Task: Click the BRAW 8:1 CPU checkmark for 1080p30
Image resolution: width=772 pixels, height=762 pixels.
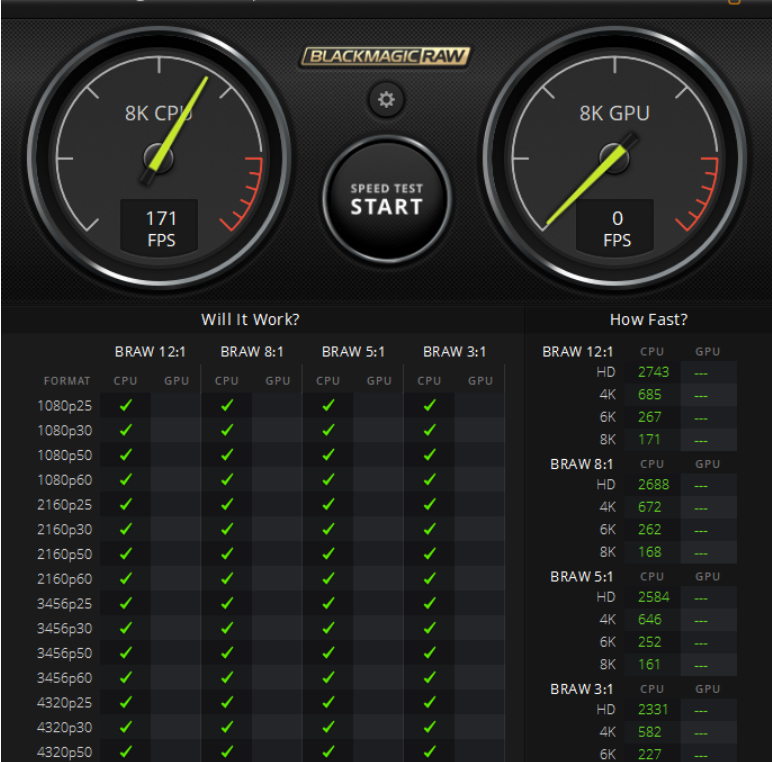Action: (227, 430)
